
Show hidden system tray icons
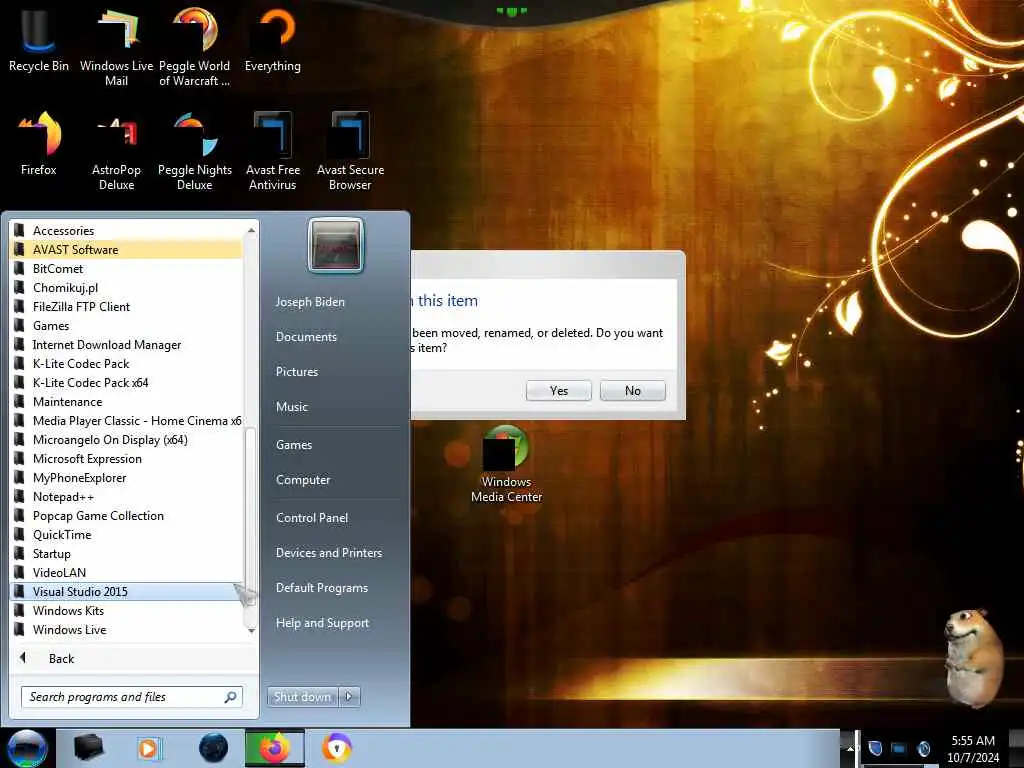pos(850,748)
